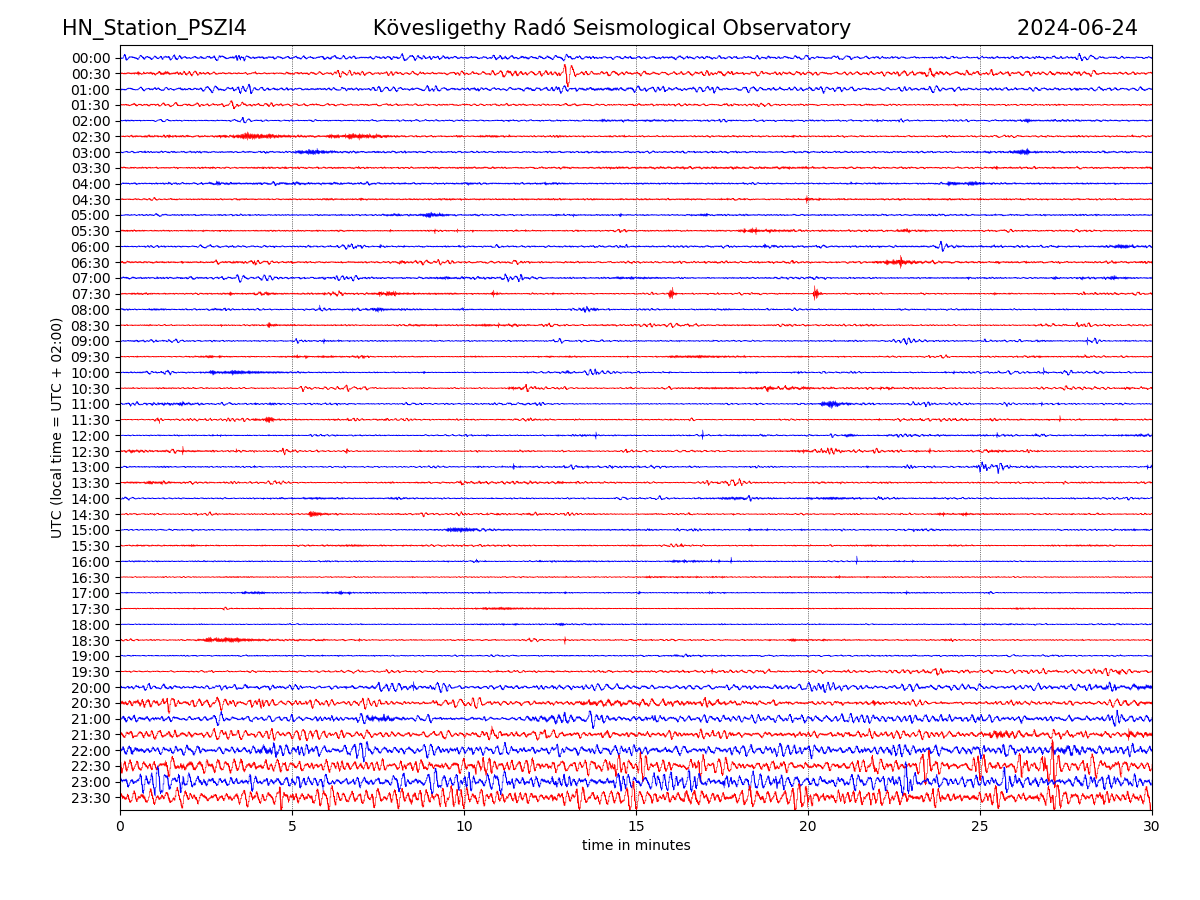Click the "time in minutes" axis label
The height and width of the screenshot is (900, 1200).
point(636,846)
